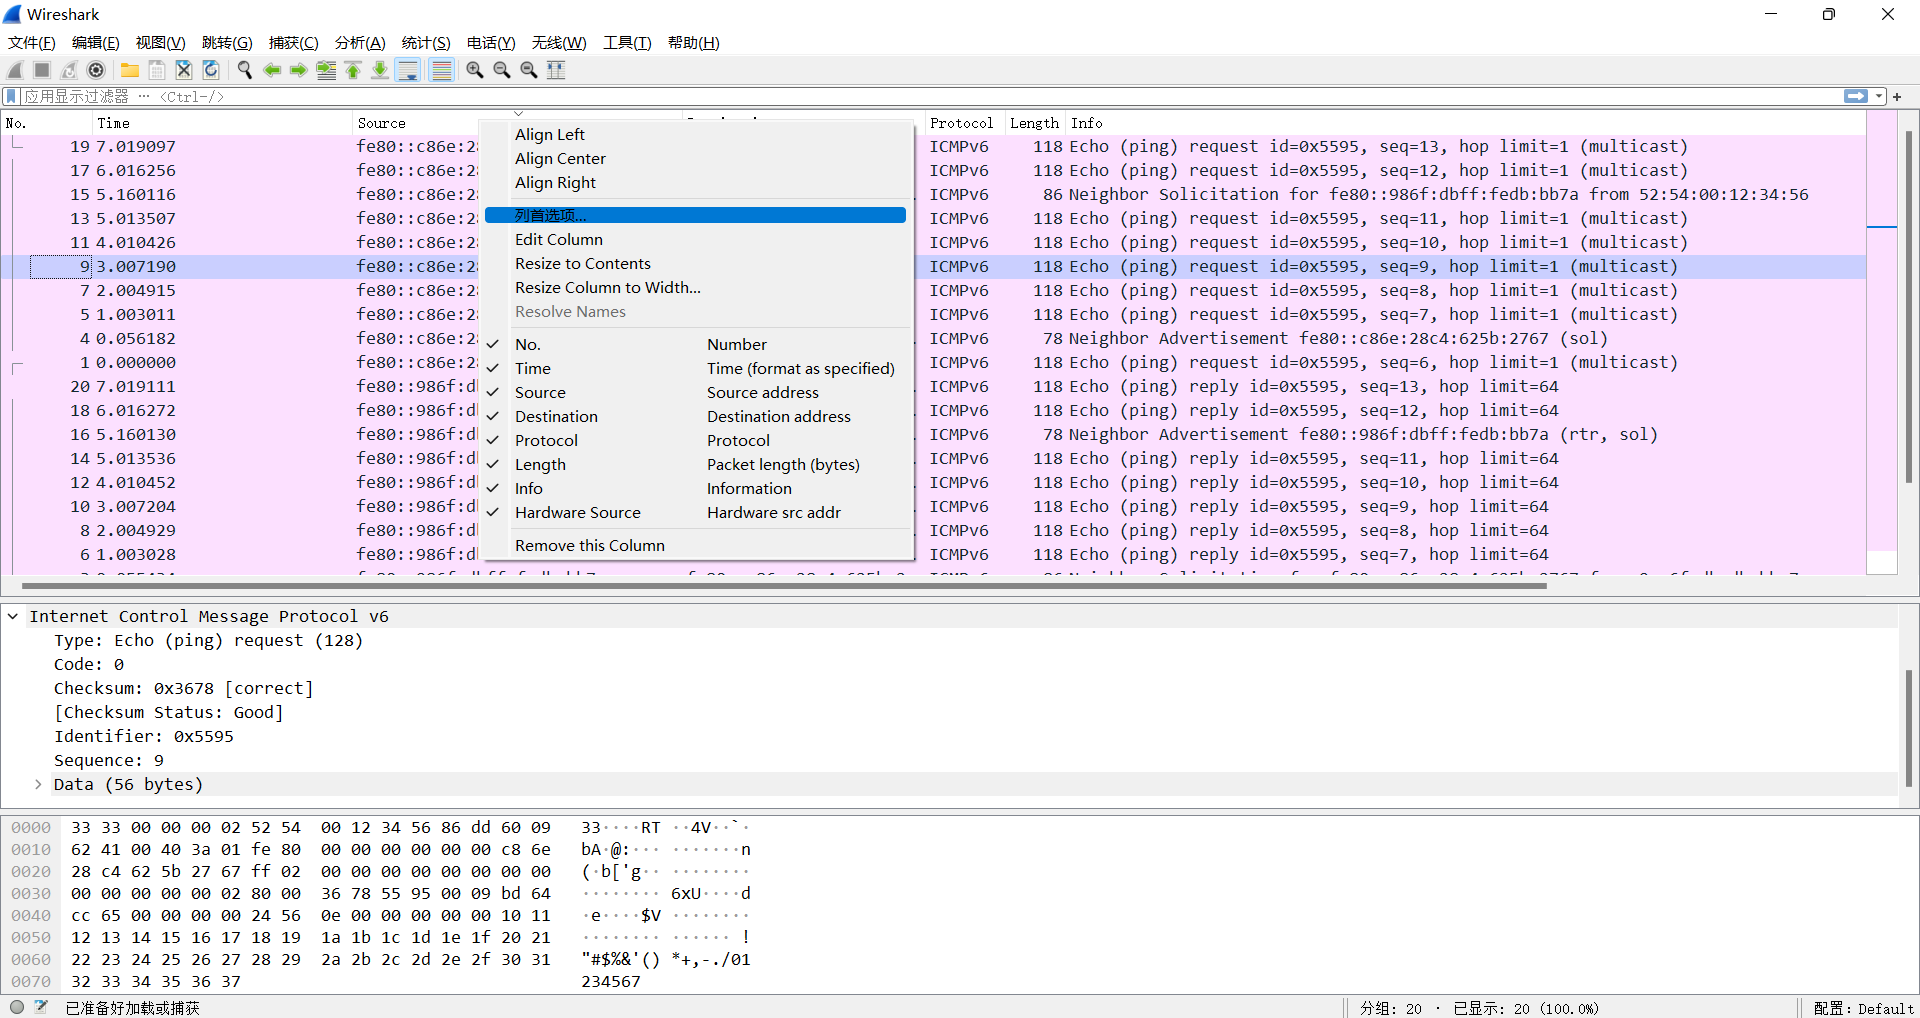Uncheck the Length column visibility
Viewport: 1920px width, 1018px height.
[x=696, y=464]
